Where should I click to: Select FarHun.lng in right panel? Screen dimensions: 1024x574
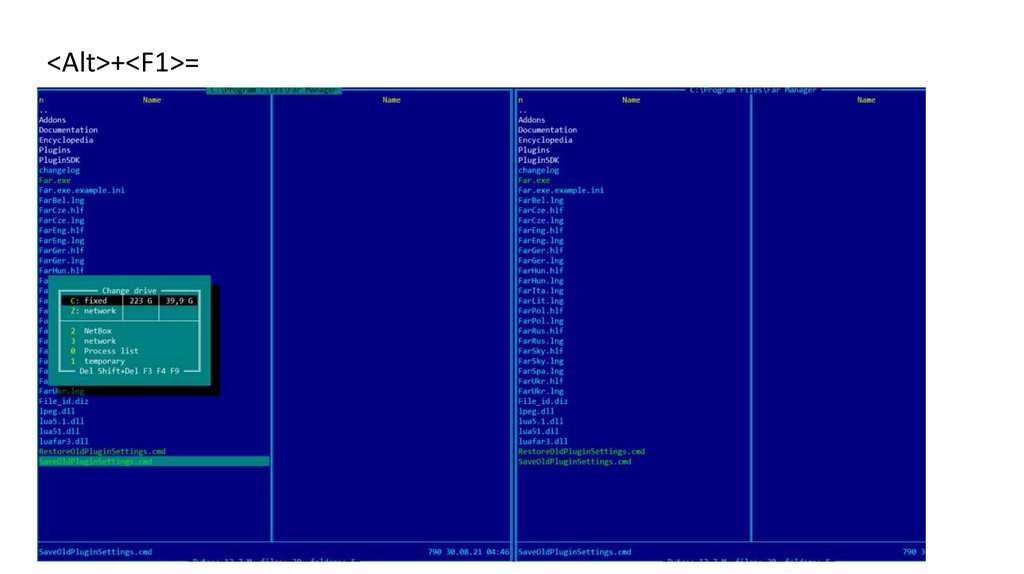[541, 281]
